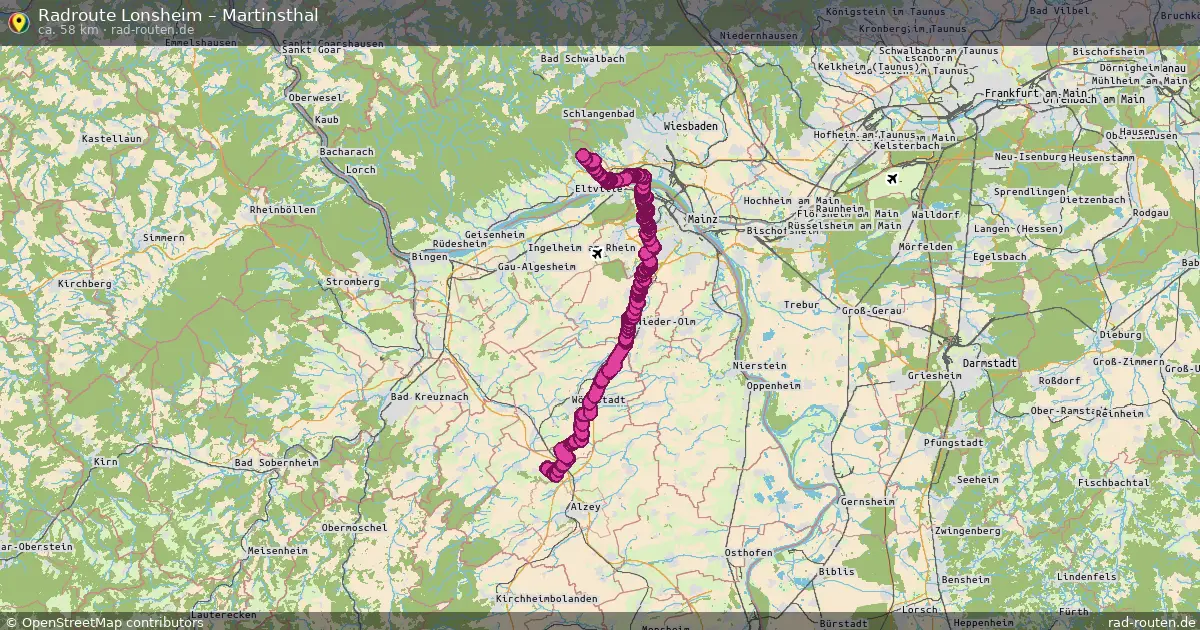Click the Oberwesel label
The width and height of the screenshot is (1200, 630).
[315, 98]
